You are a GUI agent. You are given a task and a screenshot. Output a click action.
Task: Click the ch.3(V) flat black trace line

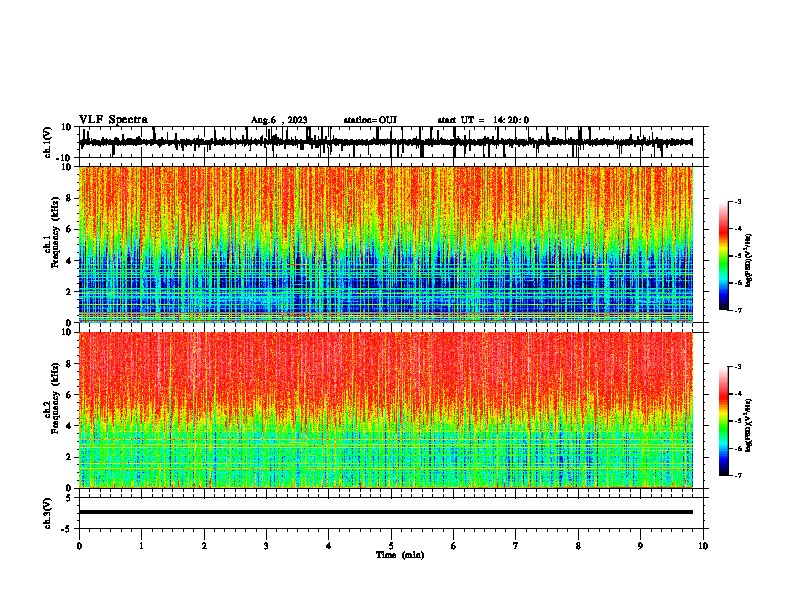[x=386, y=512]
